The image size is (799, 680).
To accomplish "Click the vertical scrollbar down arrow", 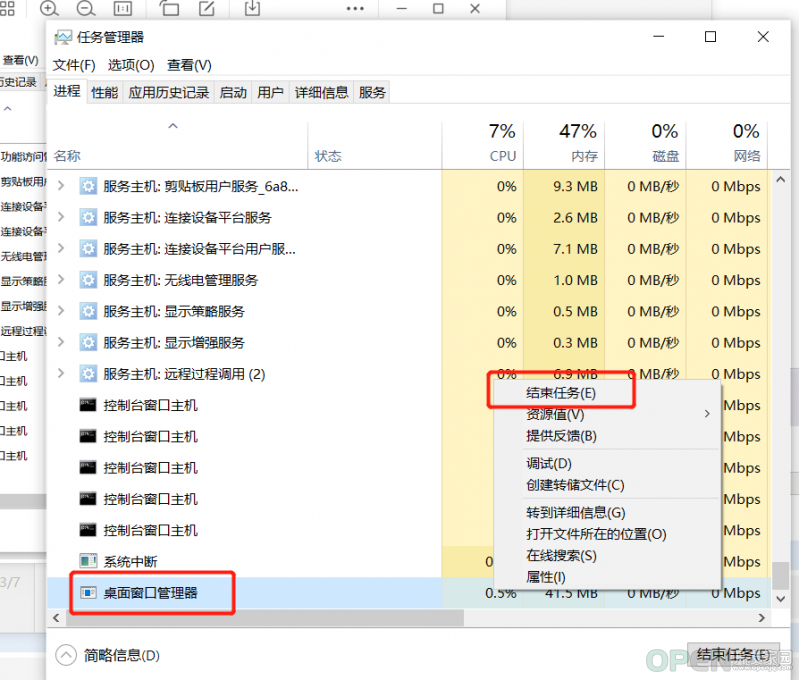I will point(780,598).
